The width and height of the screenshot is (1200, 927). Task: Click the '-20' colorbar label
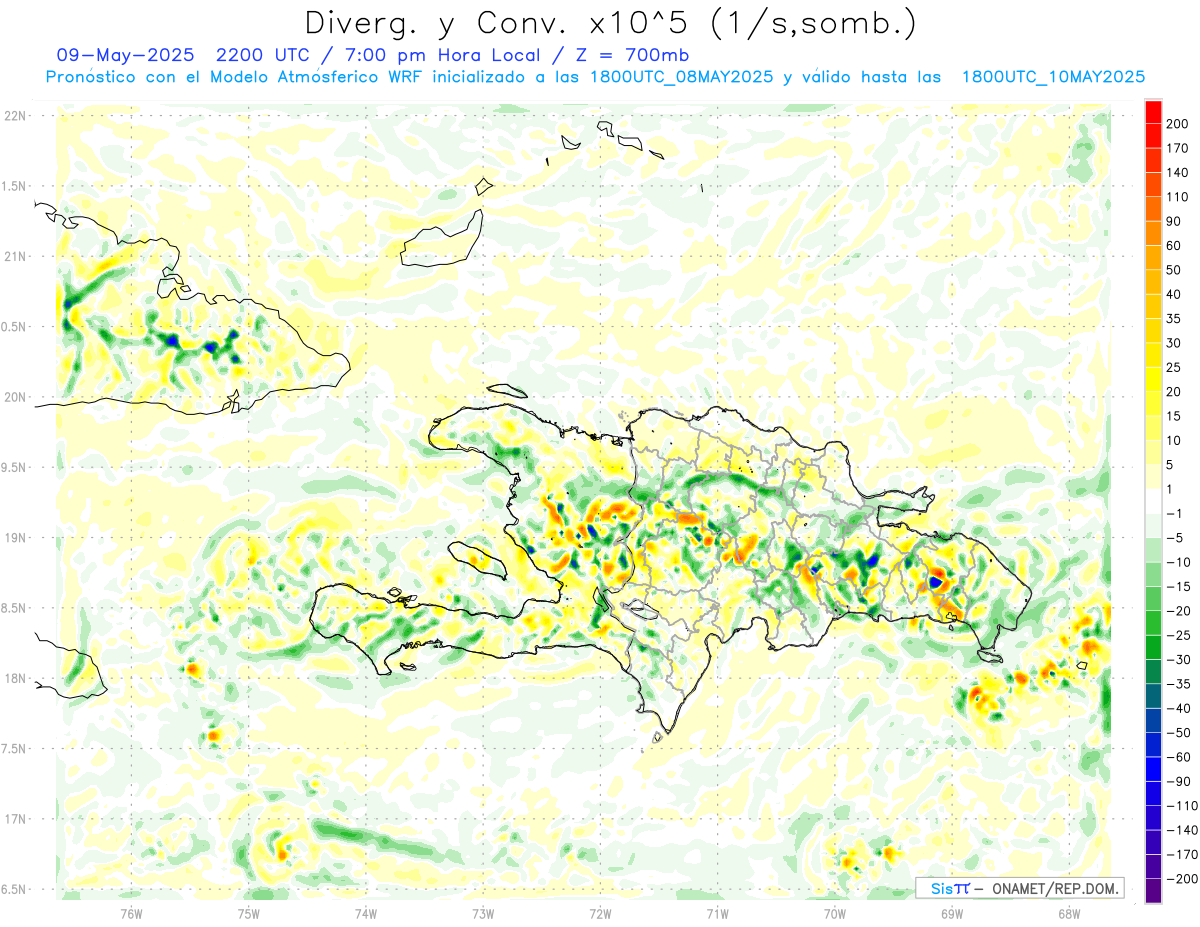[1177, 611]
